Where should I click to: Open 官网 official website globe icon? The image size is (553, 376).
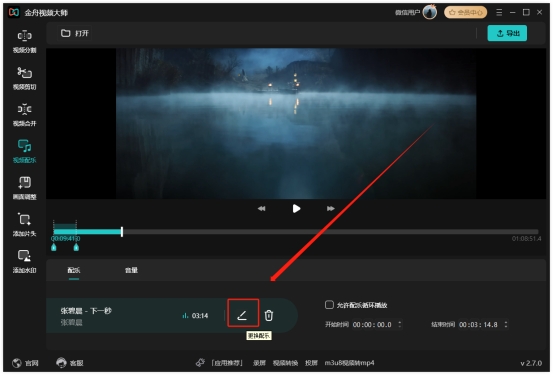[17, 363]
